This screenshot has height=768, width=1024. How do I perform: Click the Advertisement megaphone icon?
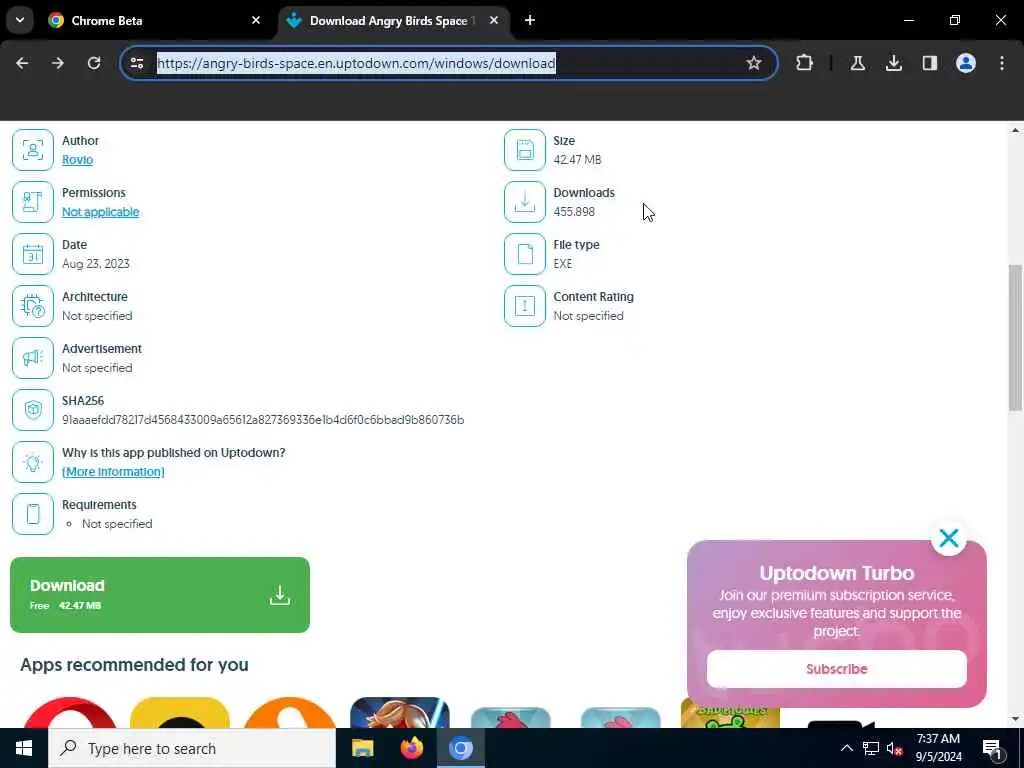pyautogui.click(x=33, y=358)
